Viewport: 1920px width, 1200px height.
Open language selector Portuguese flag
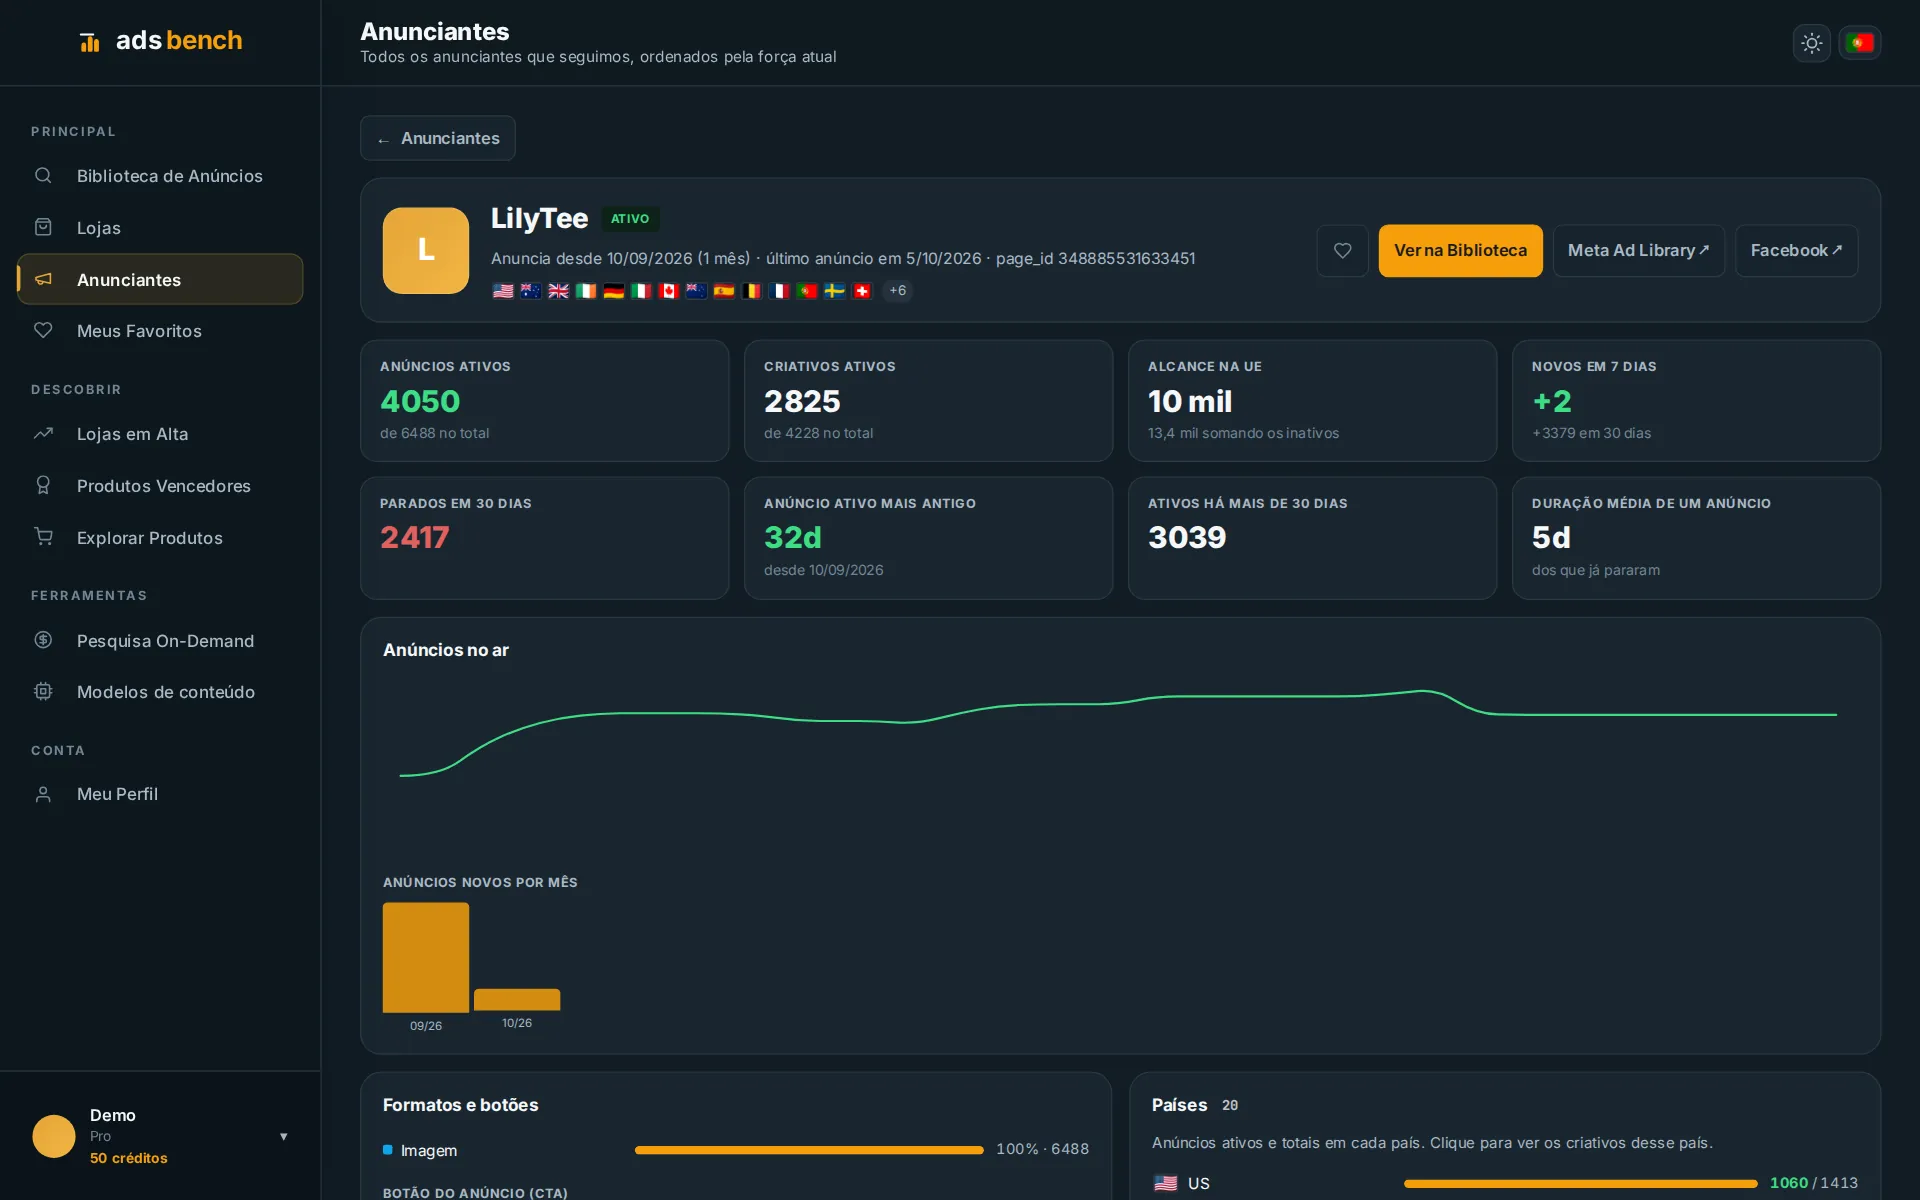tap(1860, 43)
